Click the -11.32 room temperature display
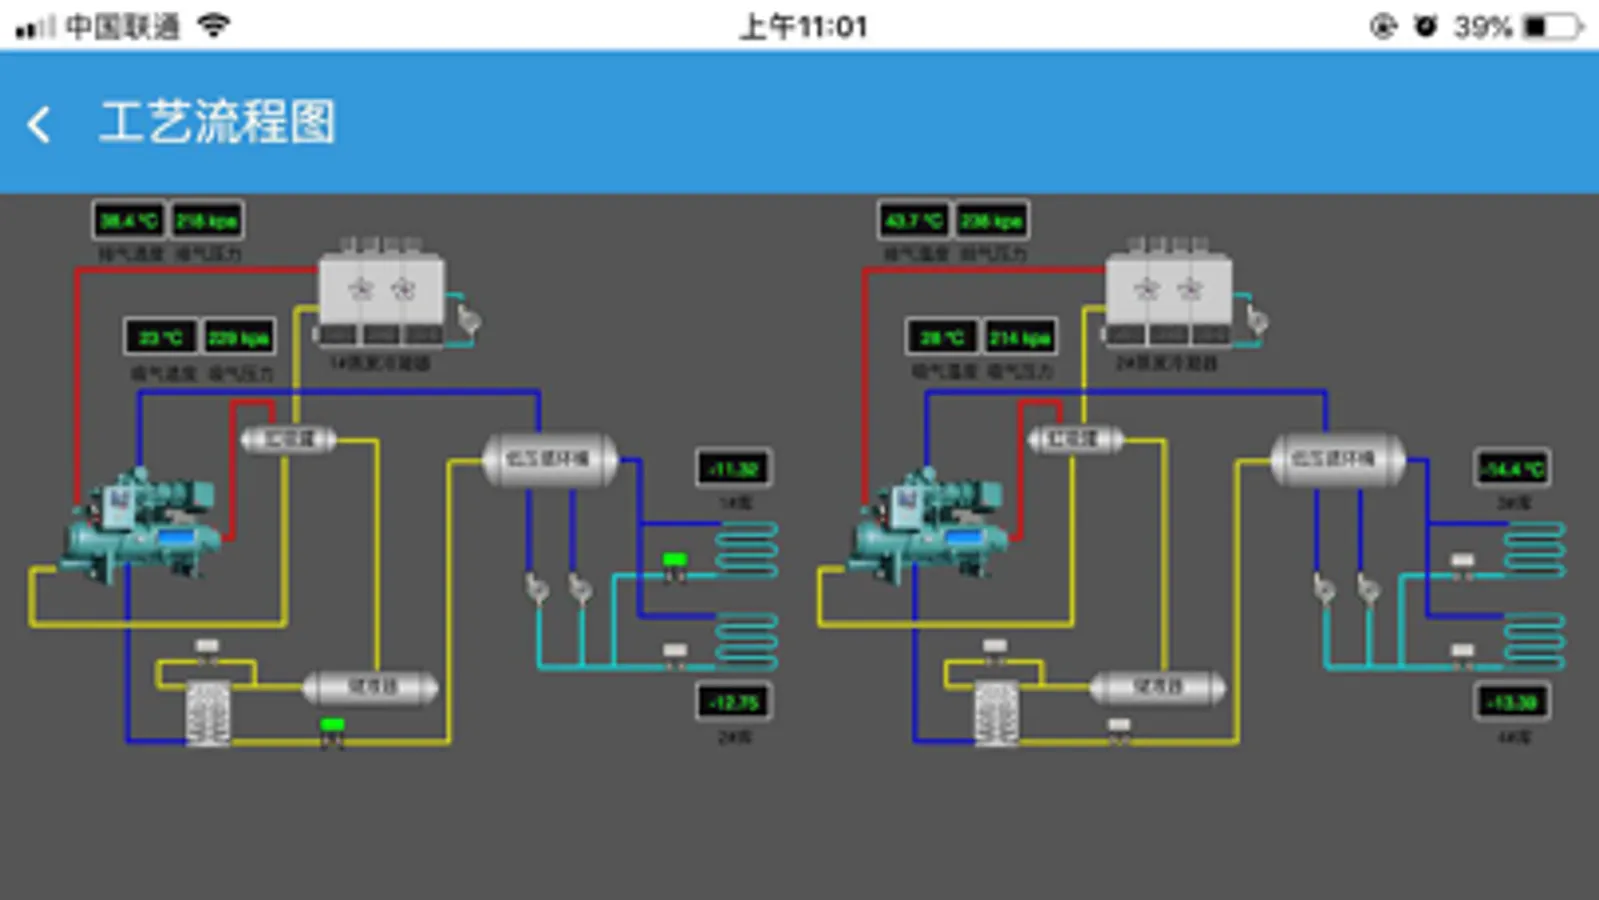Image resolution: width=1599 pixels, height=900 pixels. (733, 468)
